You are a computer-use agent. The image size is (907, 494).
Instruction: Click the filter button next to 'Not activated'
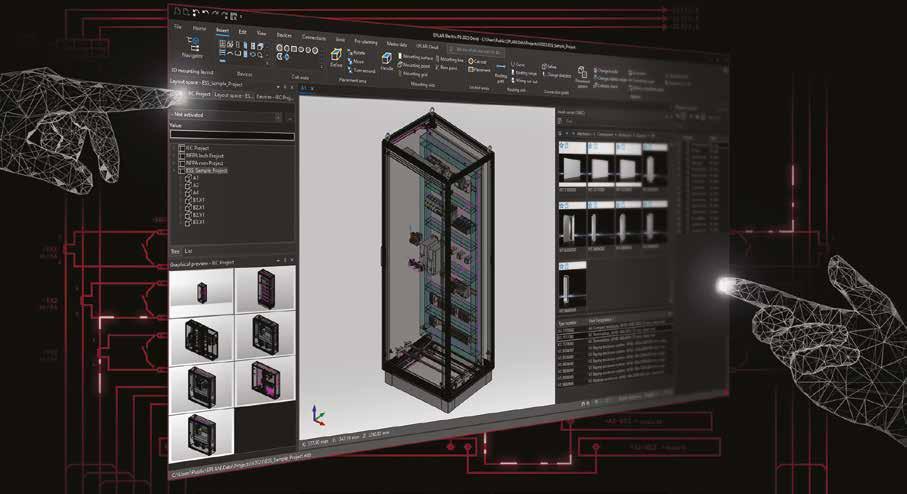point(290,118)
